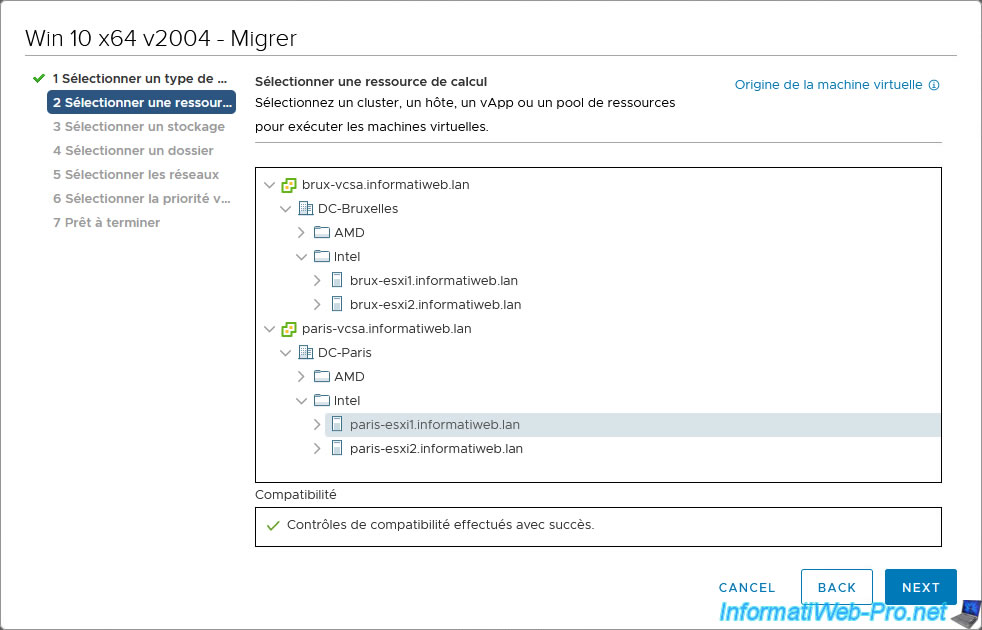Open step 2 Sélectionner une ressource
The height and width of the screenshot is (630, 982).
pyautogui.click(x=142, y=102)
